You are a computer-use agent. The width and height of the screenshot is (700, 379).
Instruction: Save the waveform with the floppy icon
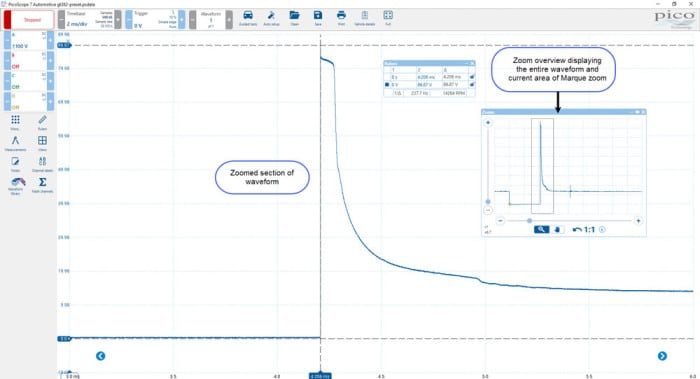coord(318,18)
